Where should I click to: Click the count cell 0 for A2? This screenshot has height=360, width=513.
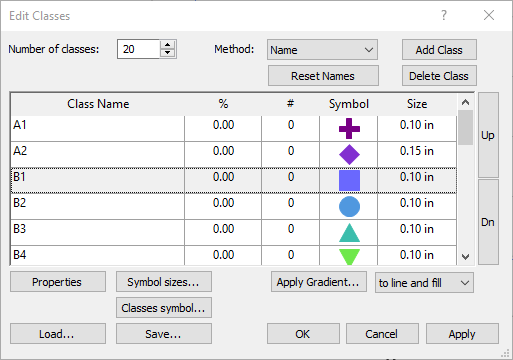[x=291, y=155]
